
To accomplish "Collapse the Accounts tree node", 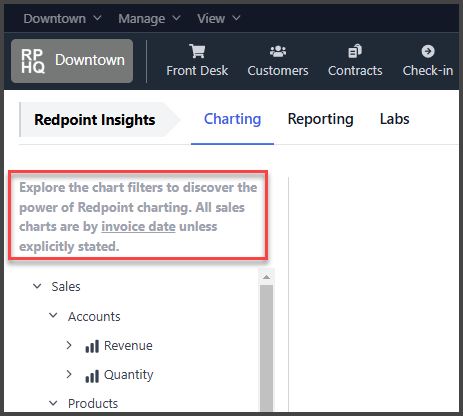I will 53,315.
